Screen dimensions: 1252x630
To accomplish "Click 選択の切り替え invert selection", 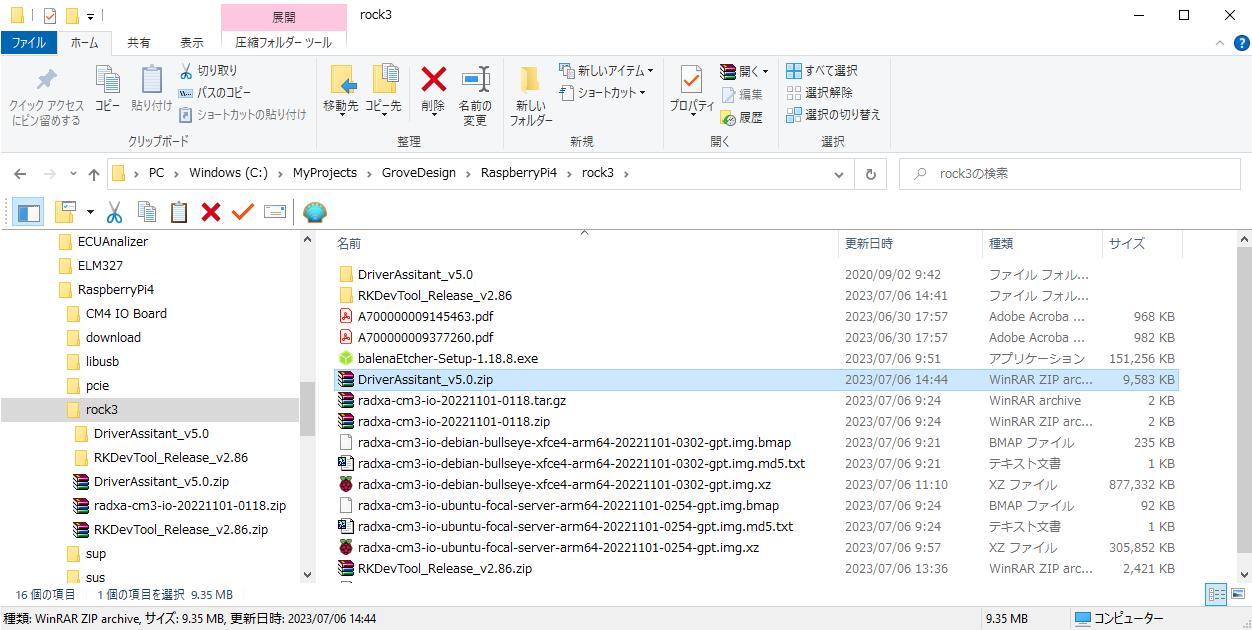I will tap(833, 115).
